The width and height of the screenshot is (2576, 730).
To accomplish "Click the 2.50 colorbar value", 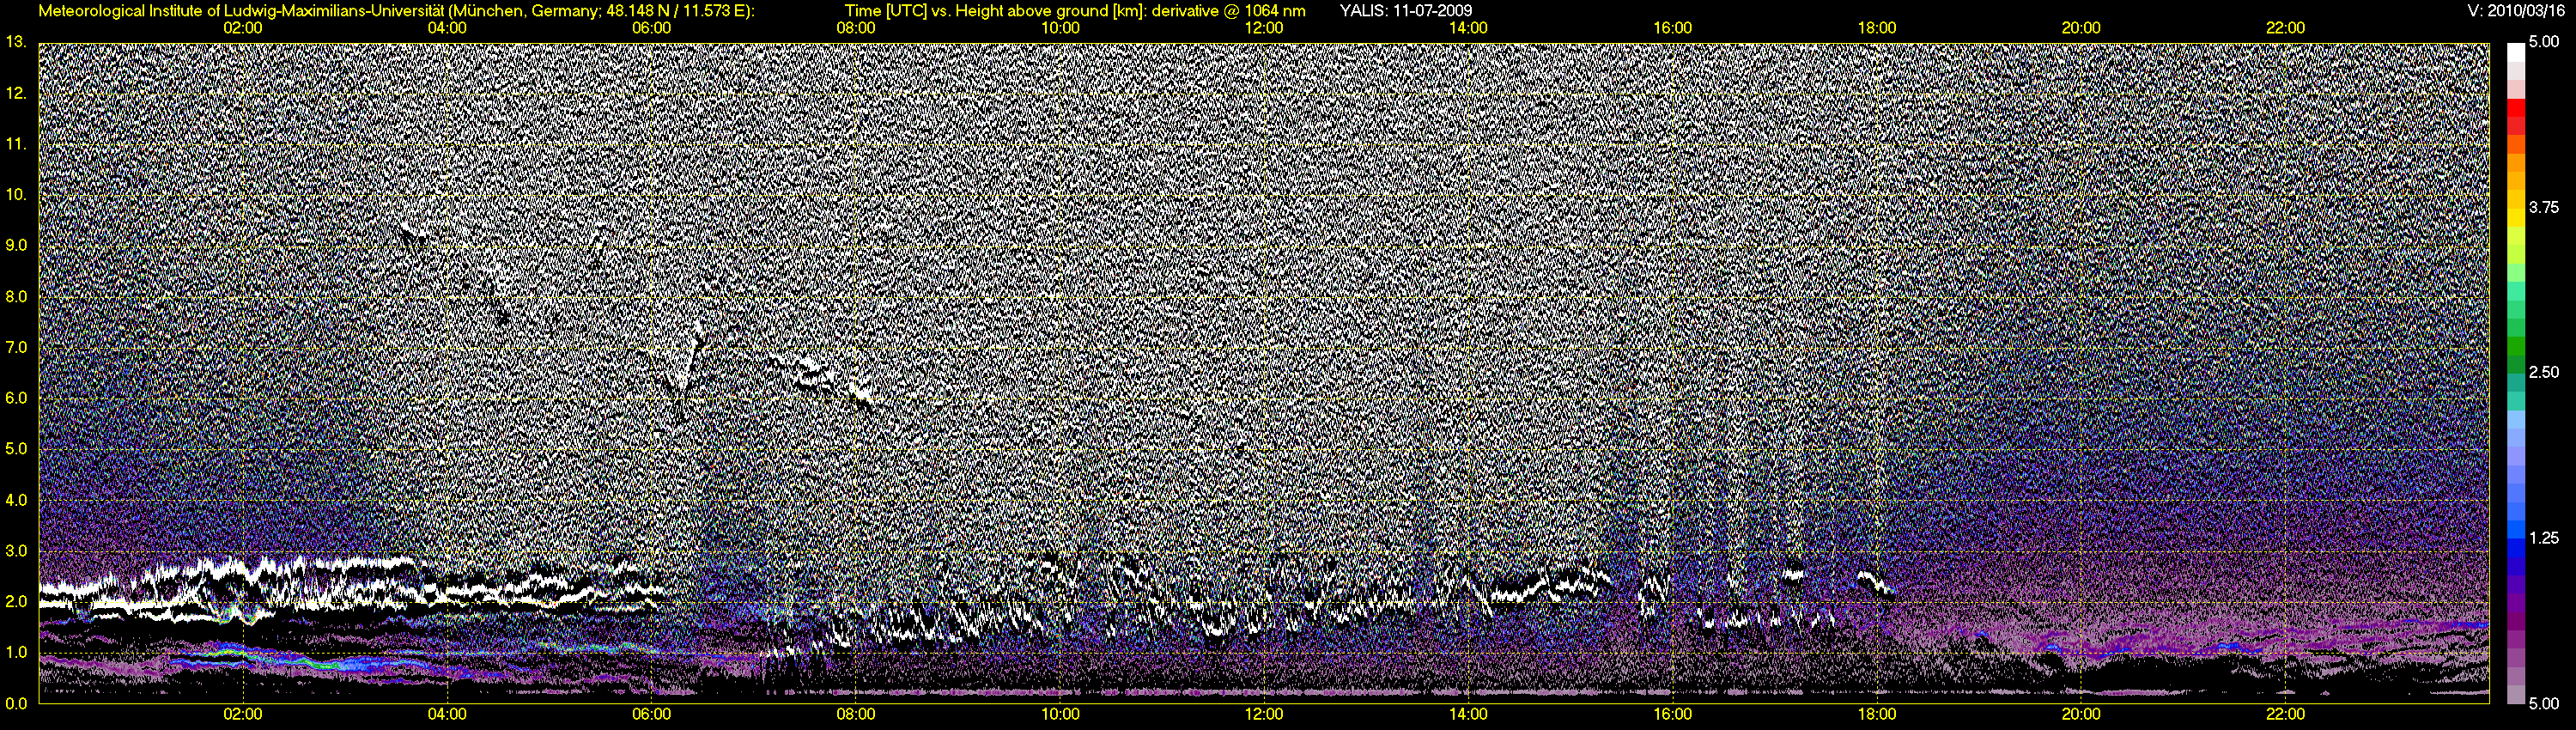I will click(x=2545, y=372).
